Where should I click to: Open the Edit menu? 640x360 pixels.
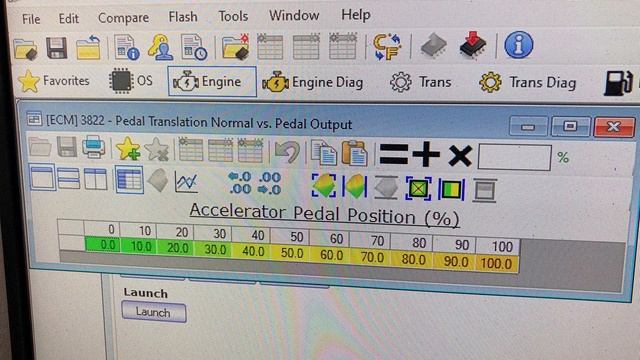pos(69,18)
